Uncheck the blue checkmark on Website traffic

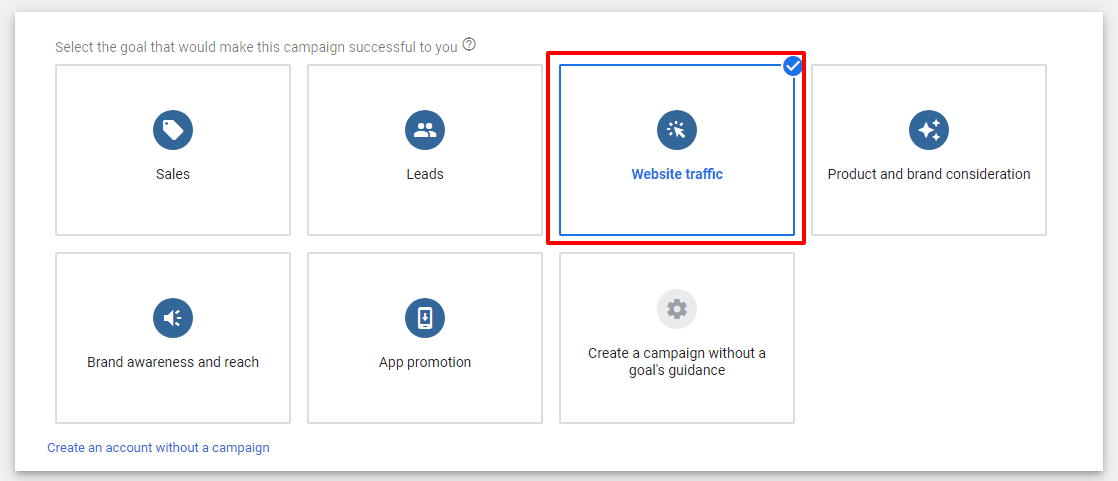tap(793, 66)
